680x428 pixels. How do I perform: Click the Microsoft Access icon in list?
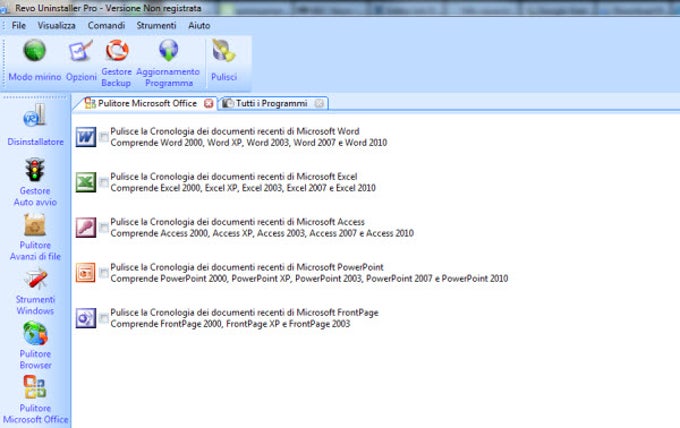pos(86,228)
